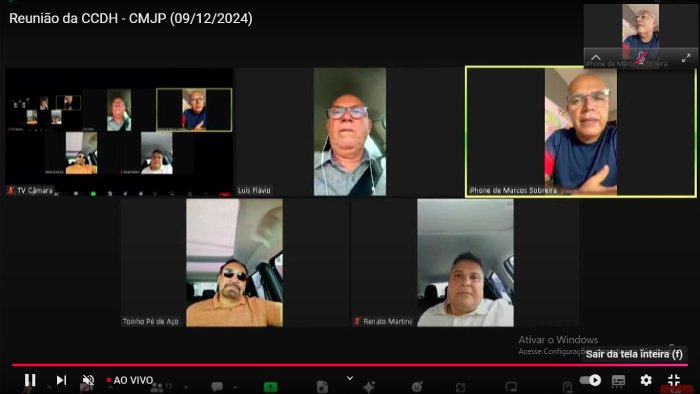Expand the floating speaker thumbnail with arrows icon
Viewport: 700px width, 394px height.
coord(686,58)
